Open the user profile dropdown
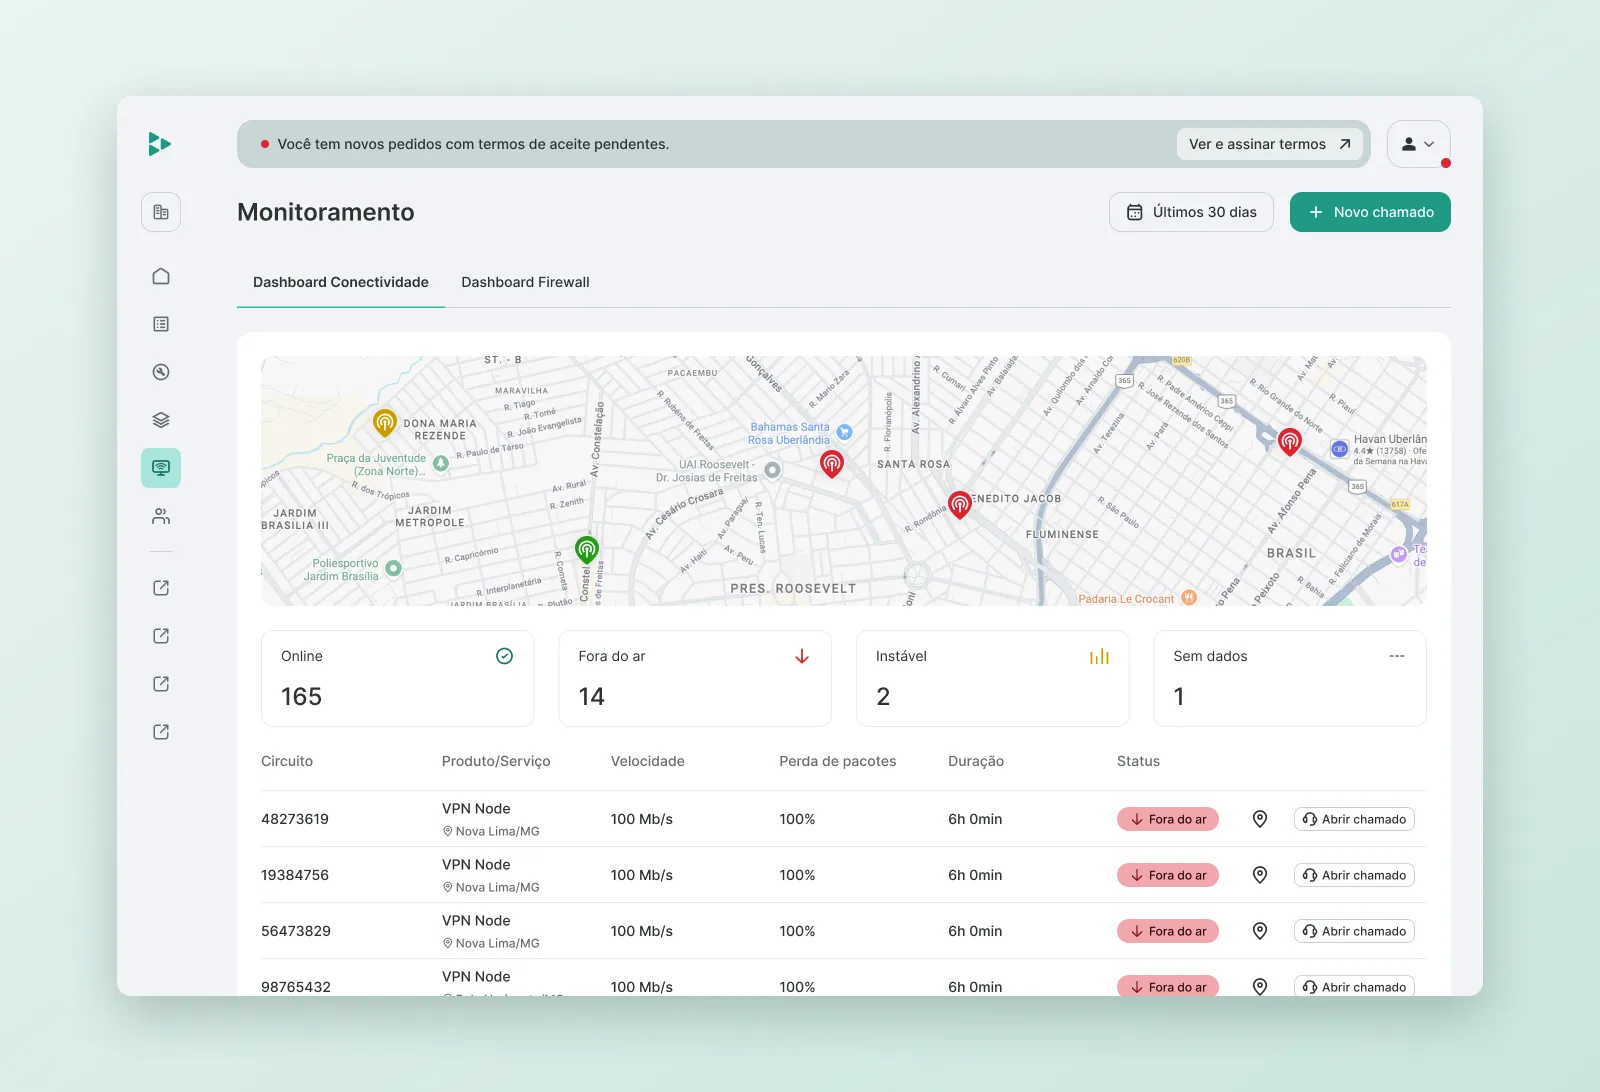This screenshot has height=1092, width=1600. coord(1419,144)
